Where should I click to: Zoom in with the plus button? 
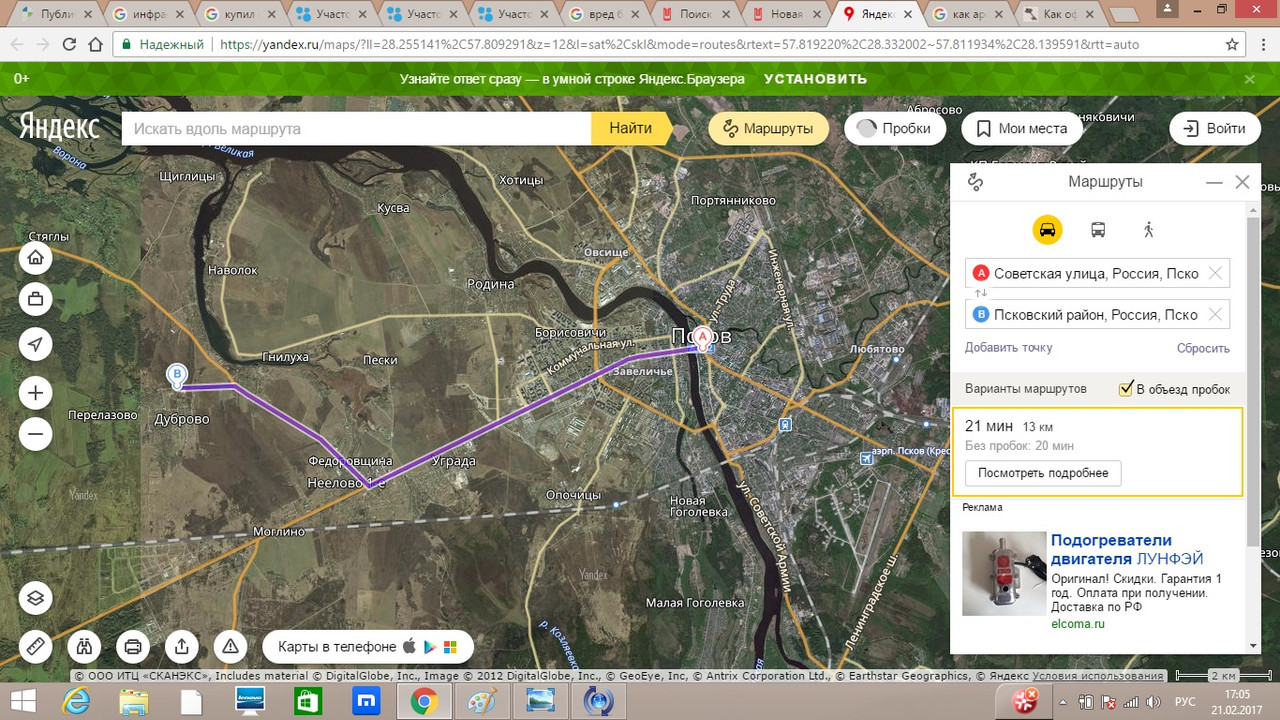[36, 393]
